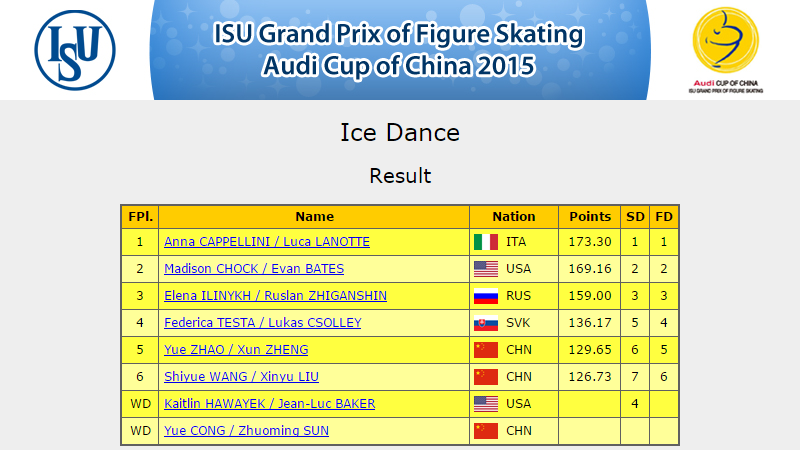The height and width of the screenshot is (450, 800).
Task: Click the Grand Prix banner image
Action: [400, 50]
